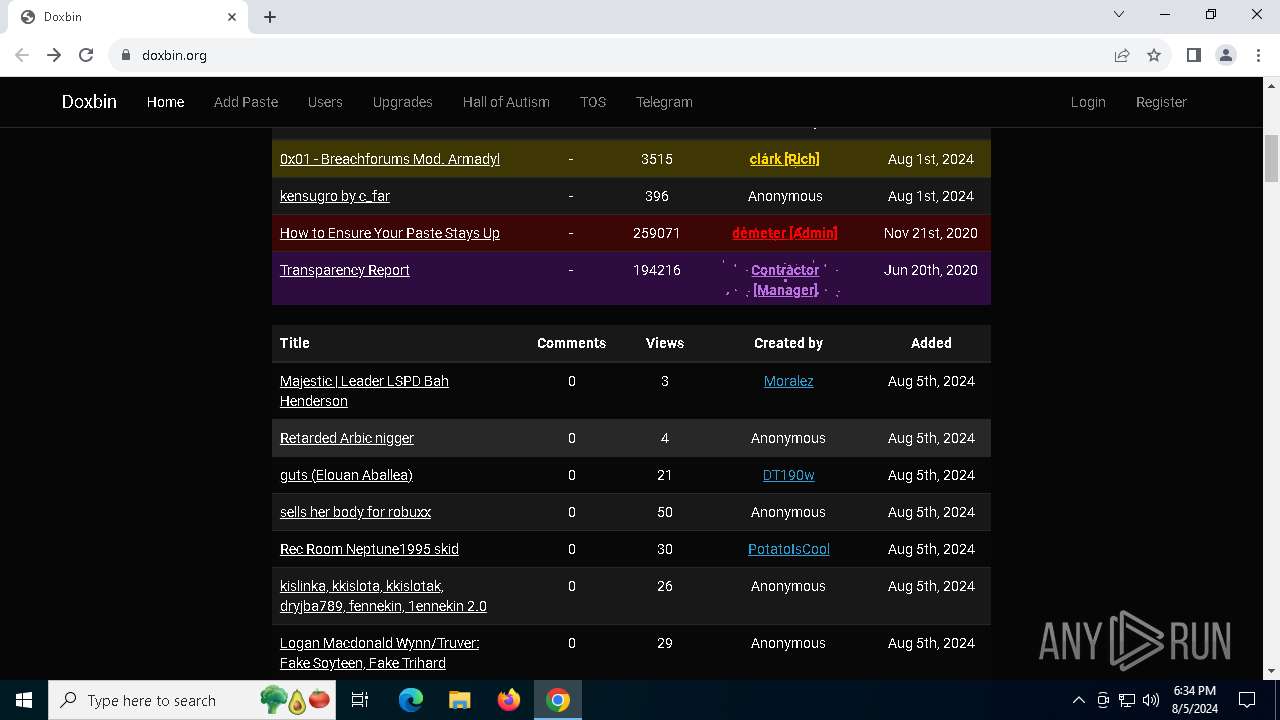Open the clark [Rich] user profile

[x=785, y=159]
